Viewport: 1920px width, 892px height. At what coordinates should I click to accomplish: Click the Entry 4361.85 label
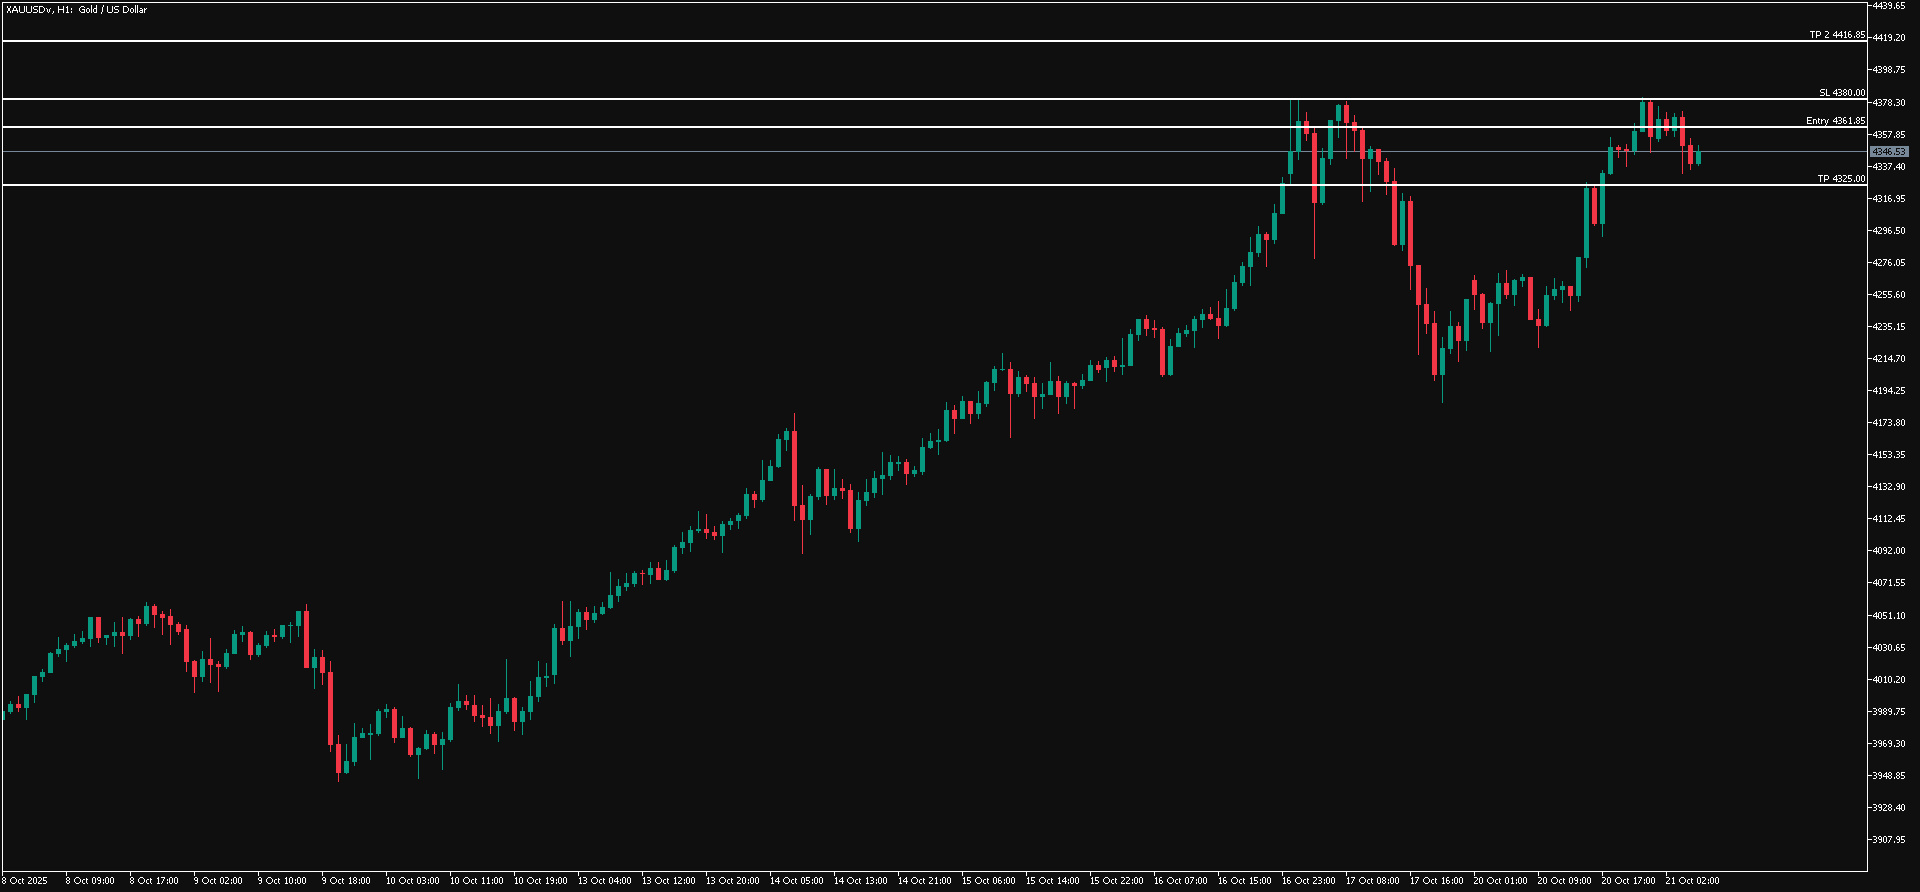[1834, 121]
